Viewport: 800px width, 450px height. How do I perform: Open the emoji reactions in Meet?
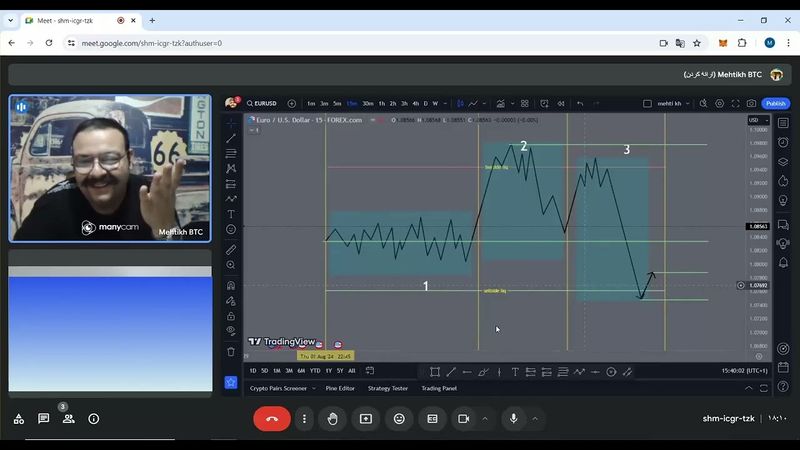(x=399, y=419)
